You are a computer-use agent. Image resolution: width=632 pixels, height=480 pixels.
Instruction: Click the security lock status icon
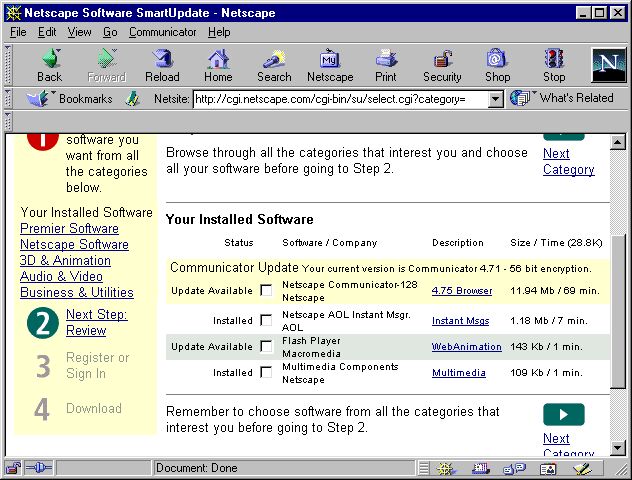click(14, 468)
